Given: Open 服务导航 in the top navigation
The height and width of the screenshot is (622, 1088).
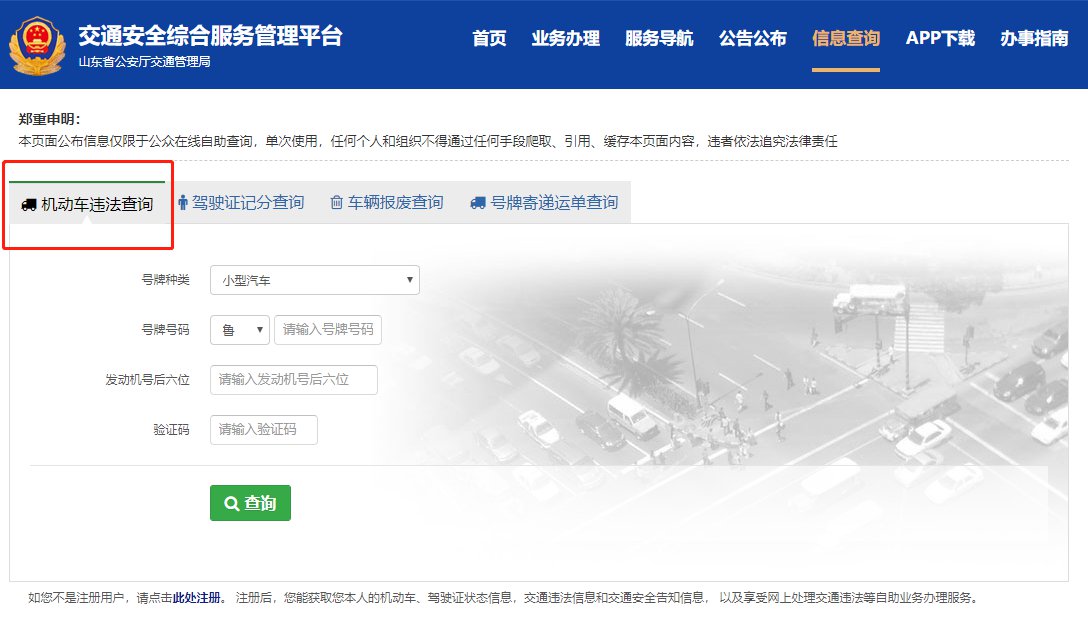Looking at the screenshot, I should 658,39.
